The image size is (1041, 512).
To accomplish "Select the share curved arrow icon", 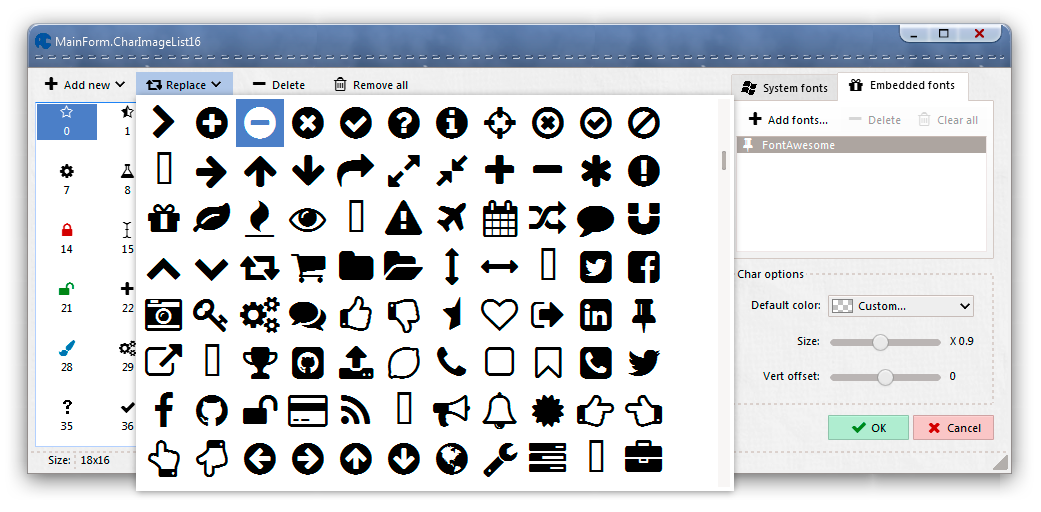I will [x=356, y=171].
